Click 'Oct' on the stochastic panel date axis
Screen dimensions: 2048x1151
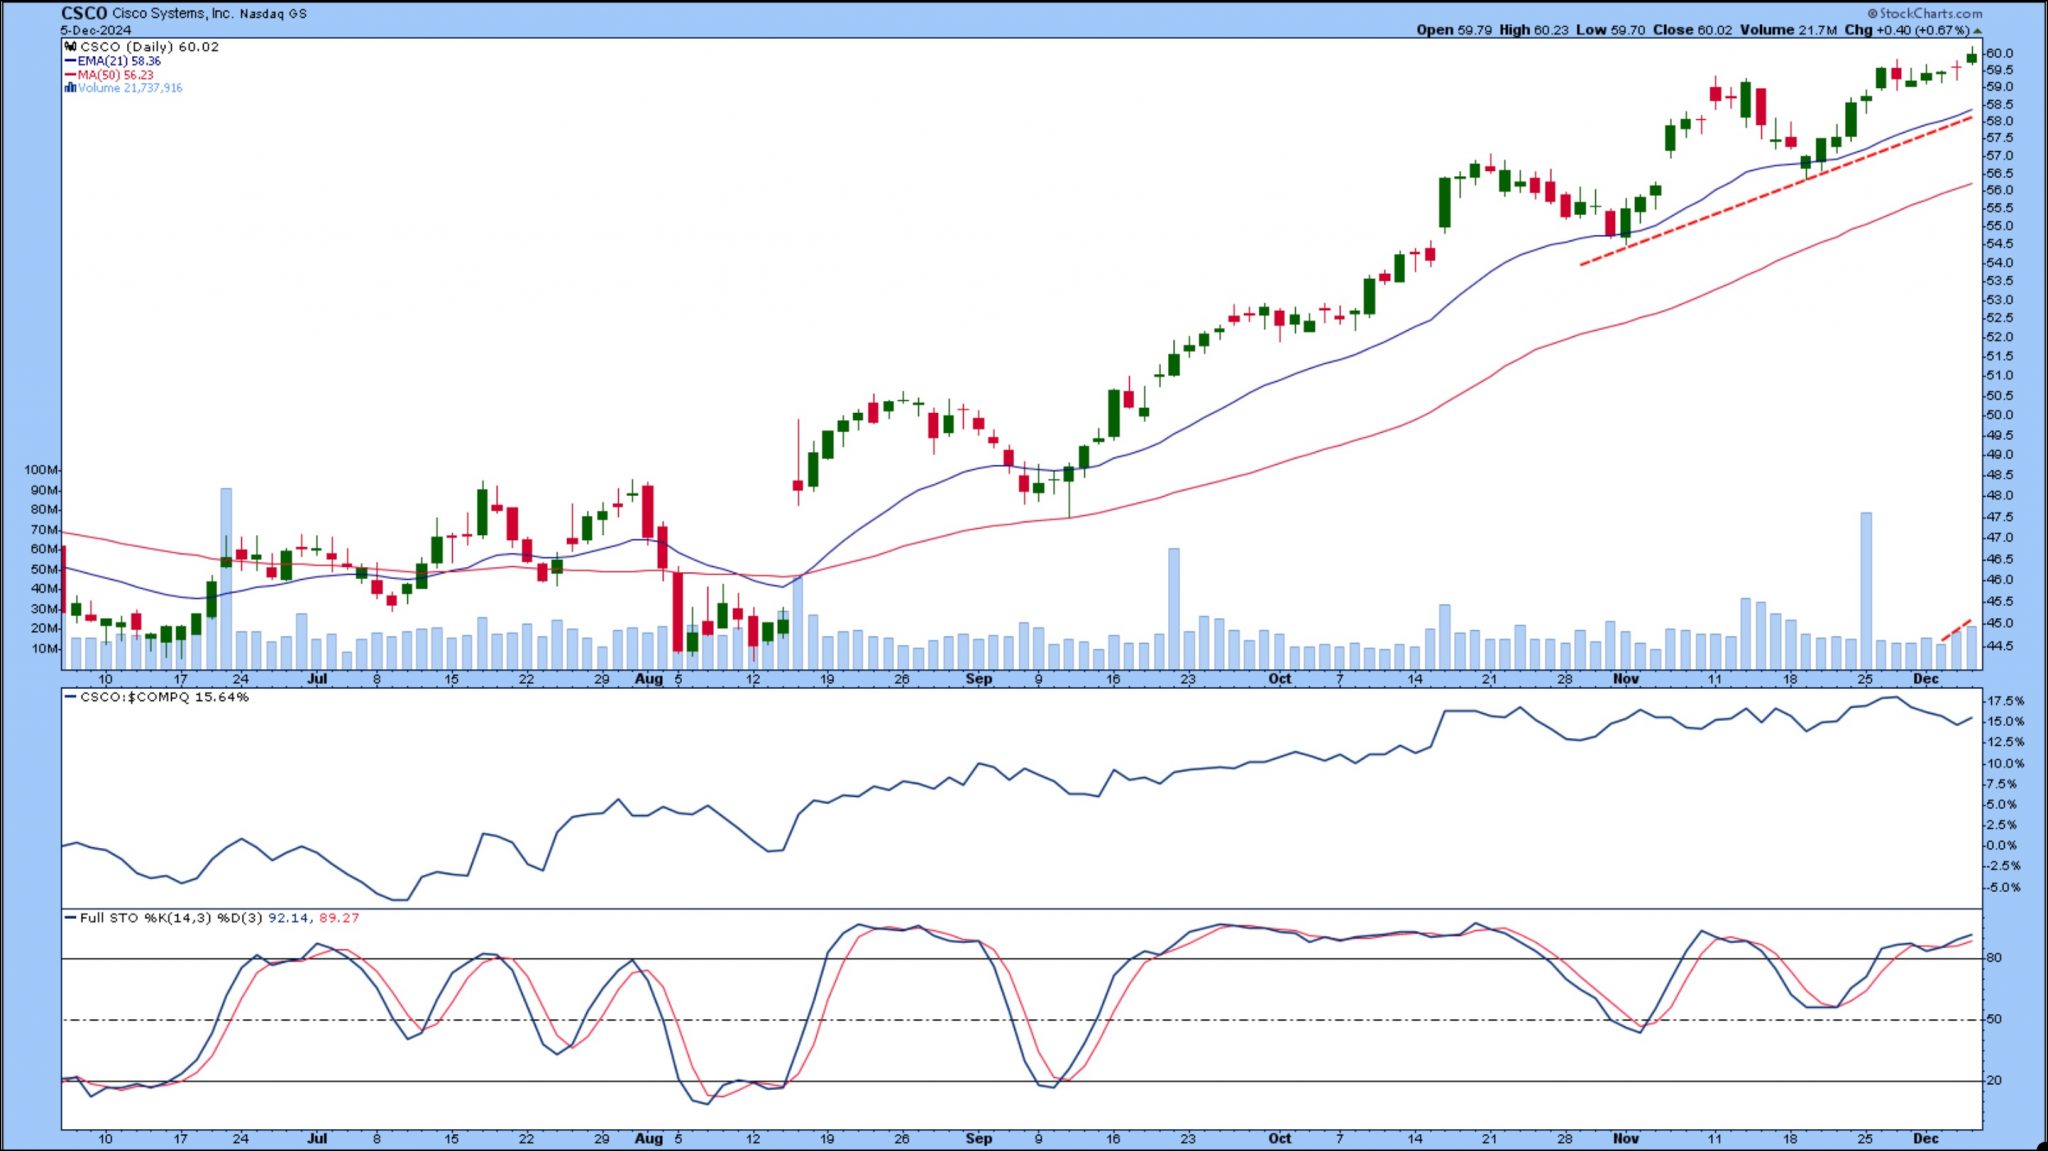[1280, 1139]
